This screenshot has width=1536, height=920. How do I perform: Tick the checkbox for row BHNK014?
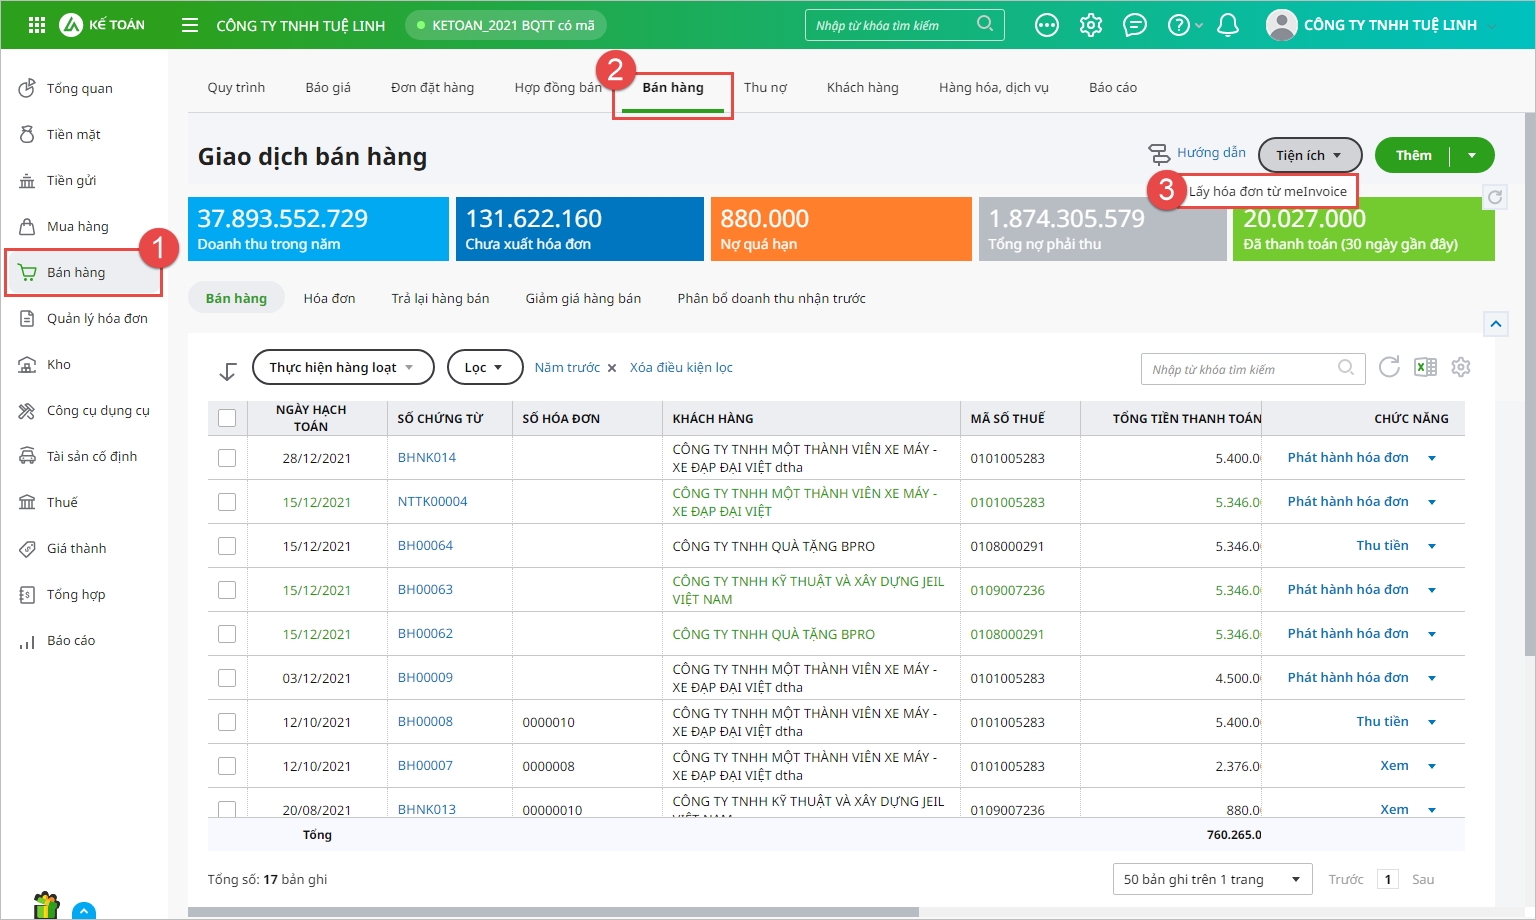[x=227, y=458]
